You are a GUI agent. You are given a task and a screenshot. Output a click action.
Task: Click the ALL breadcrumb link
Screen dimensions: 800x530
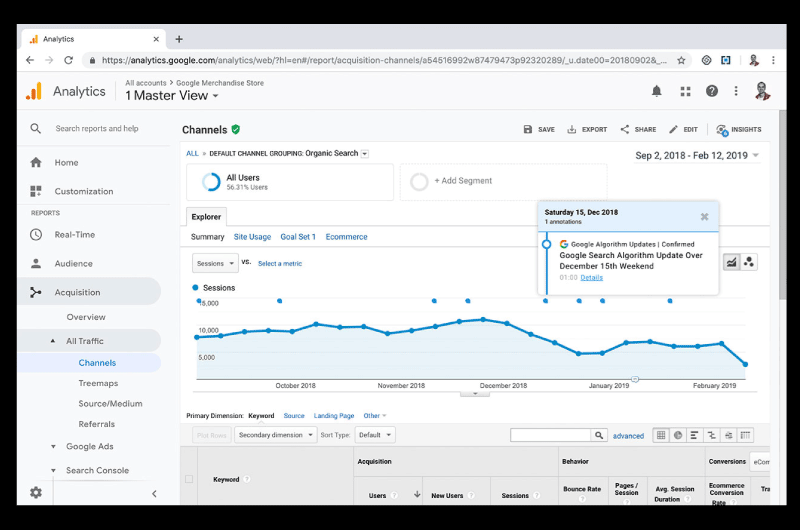tap(192, 154)
